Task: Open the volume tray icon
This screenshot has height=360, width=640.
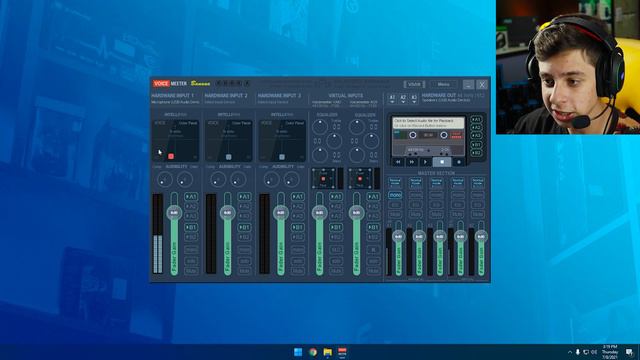Action: [x=594, y=352]
